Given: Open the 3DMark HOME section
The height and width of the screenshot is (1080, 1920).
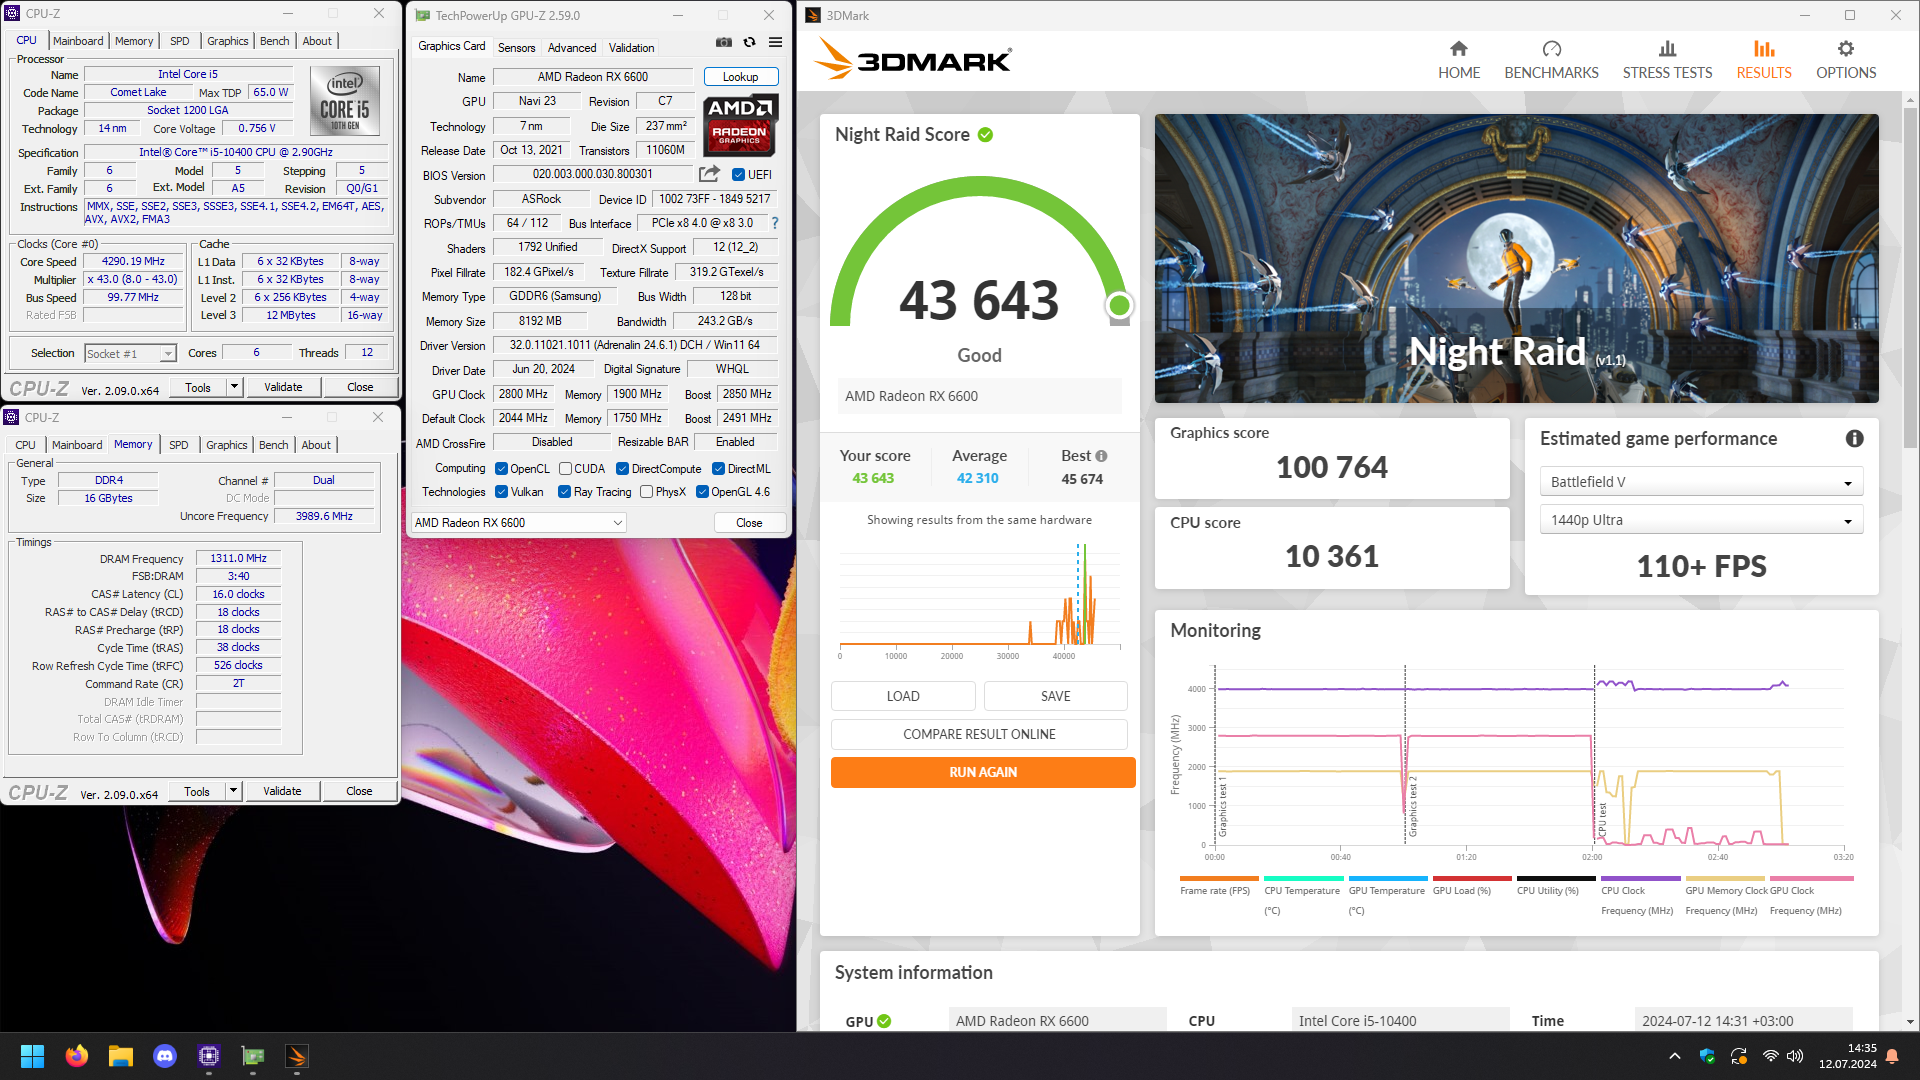Looking at the screenshot, I should coord(1459,60).
